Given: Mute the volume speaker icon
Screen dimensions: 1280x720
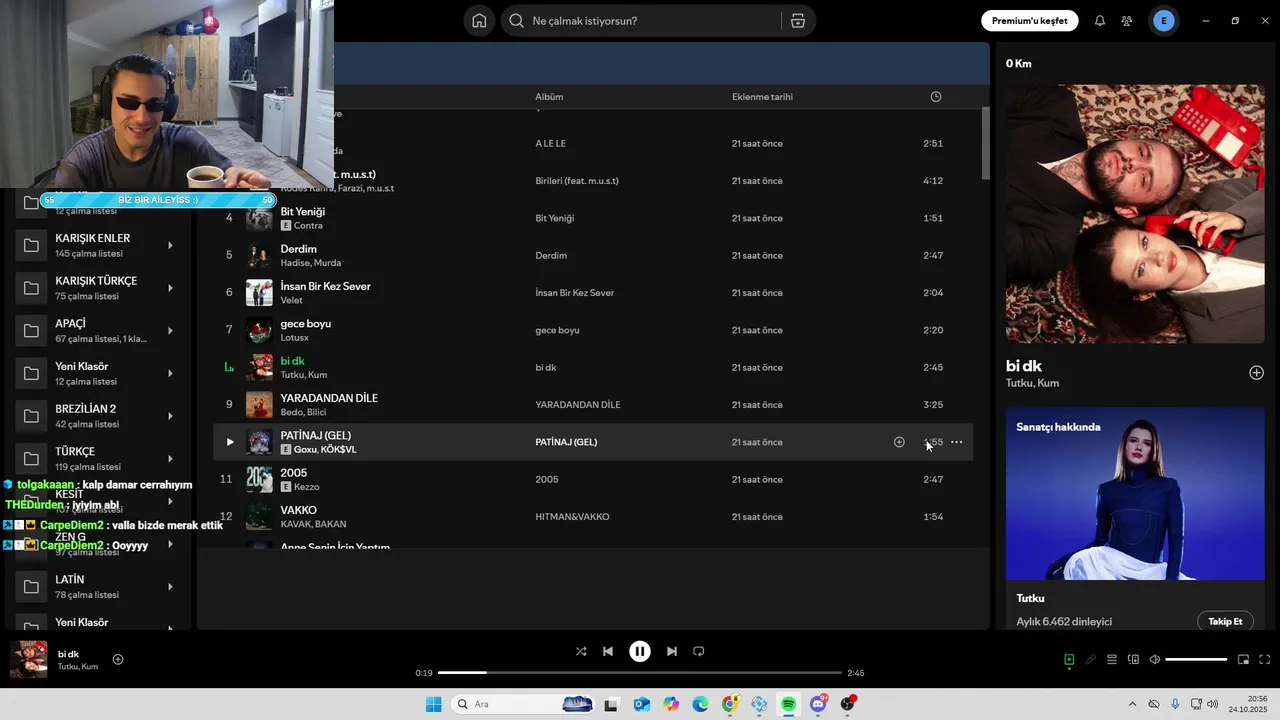Looking at the screenshot, I should 1155,660.
